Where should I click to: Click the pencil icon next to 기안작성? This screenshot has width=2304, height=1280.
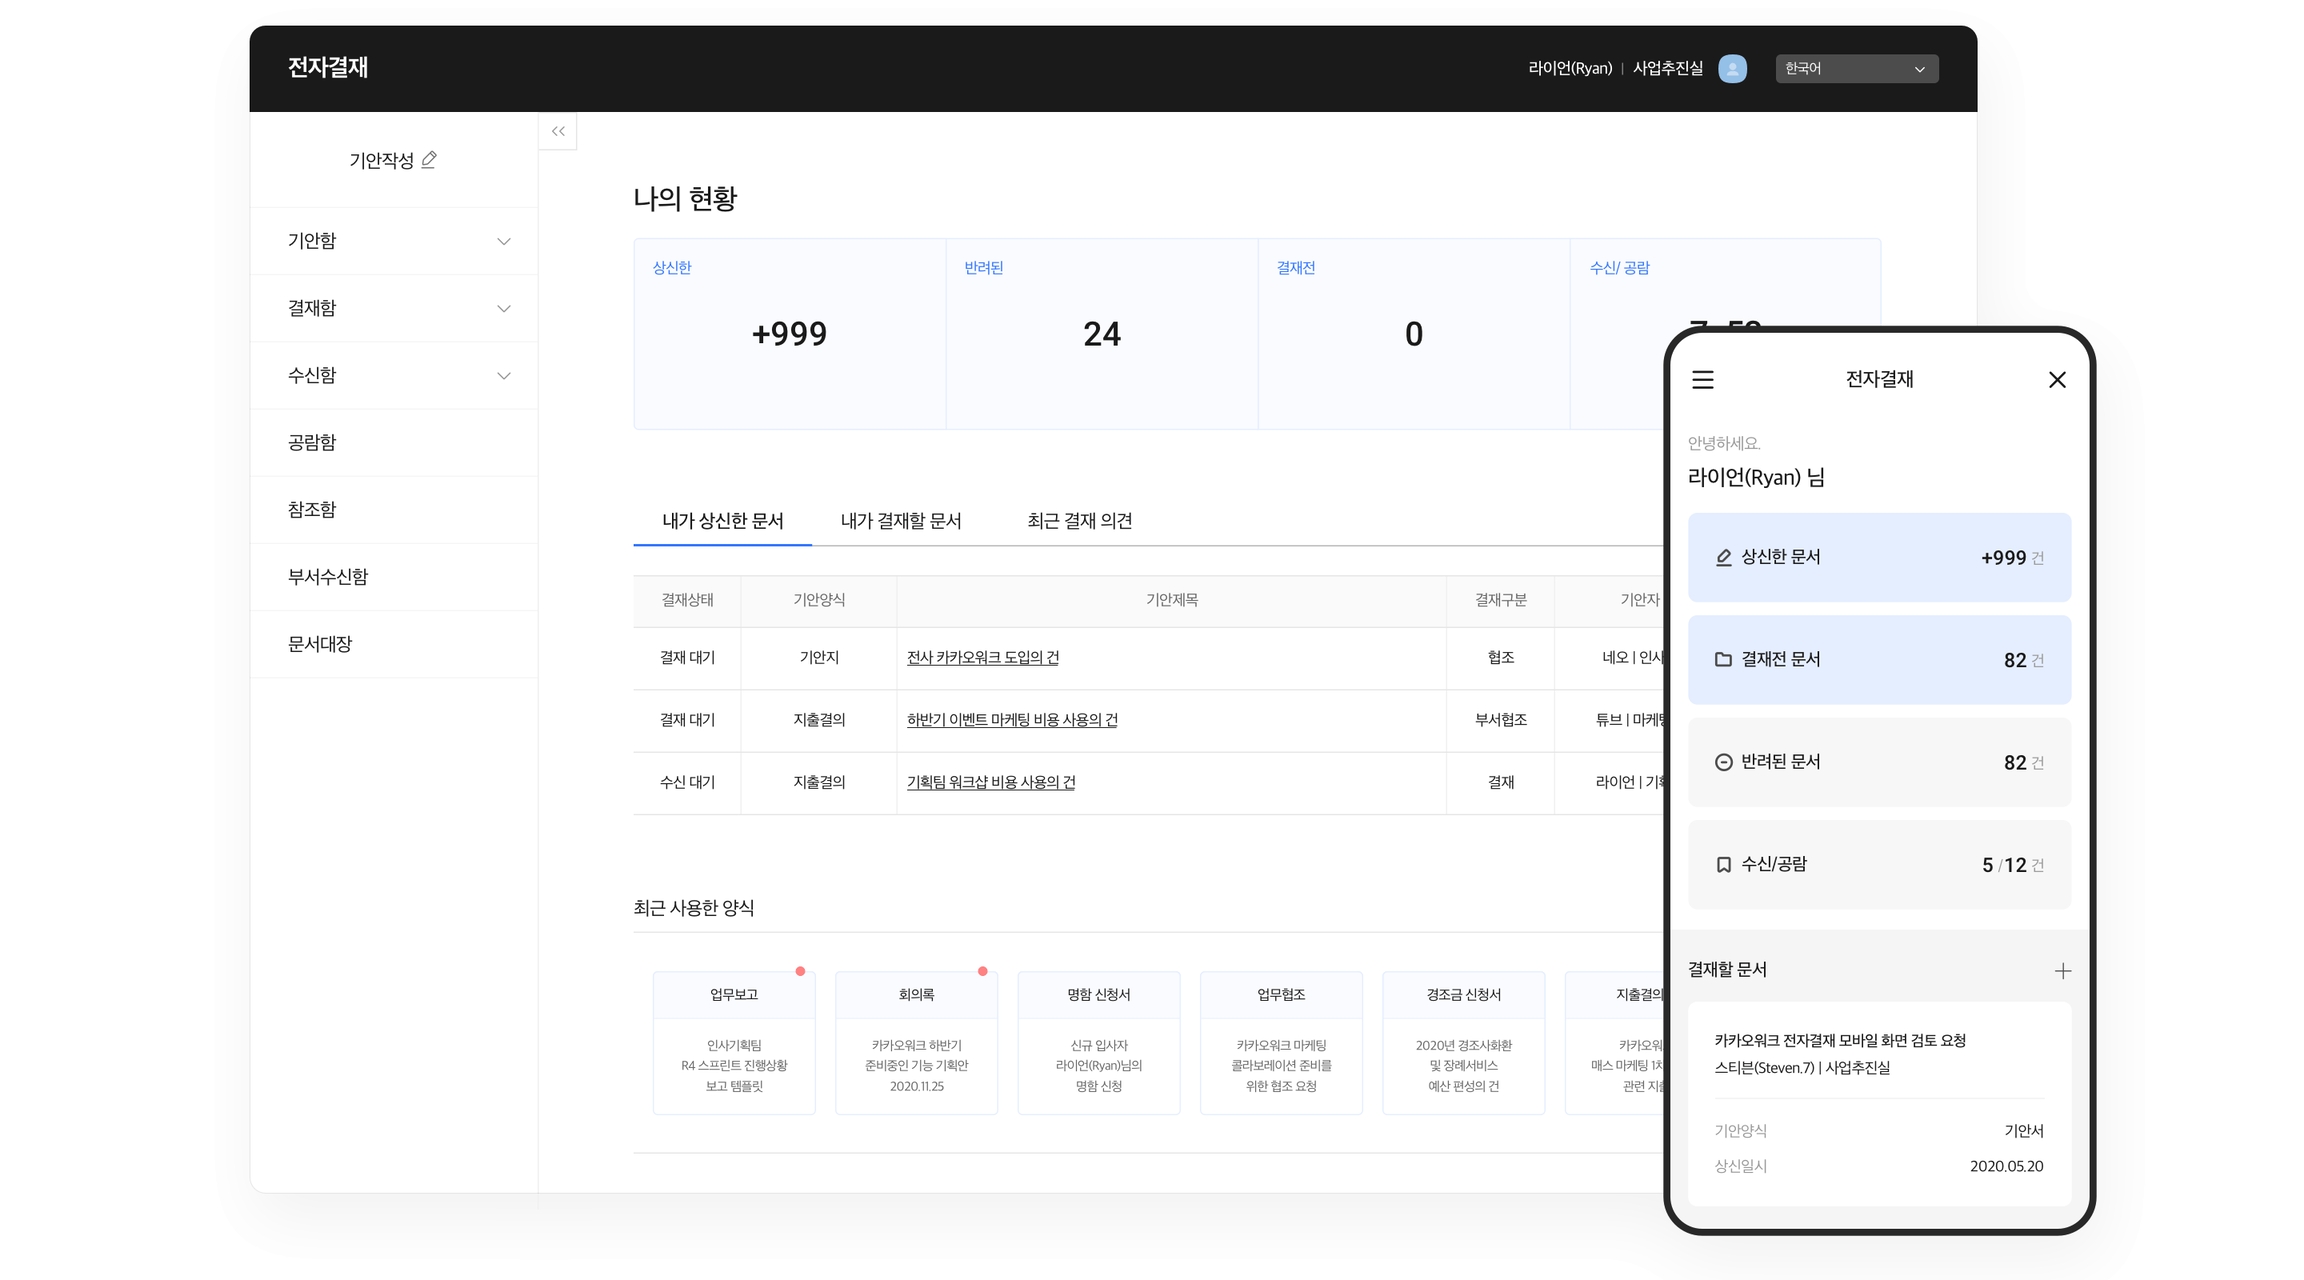tap(429, 159)
